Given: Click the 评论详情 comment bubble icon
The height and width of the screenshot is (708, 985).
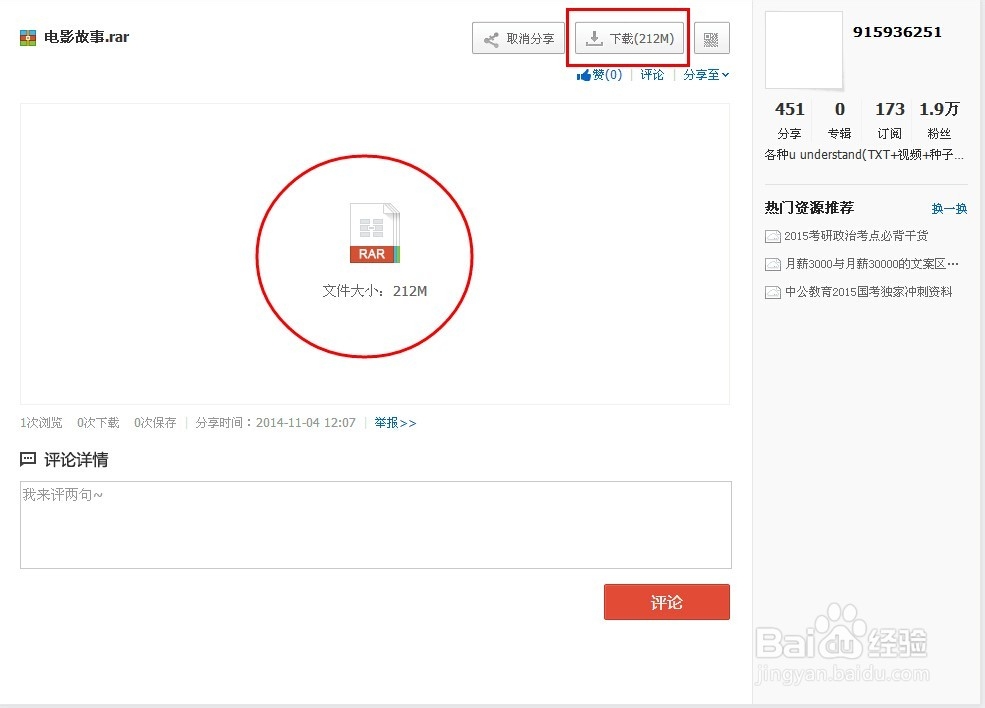Looking at the screenshot, I should (28, 459).
